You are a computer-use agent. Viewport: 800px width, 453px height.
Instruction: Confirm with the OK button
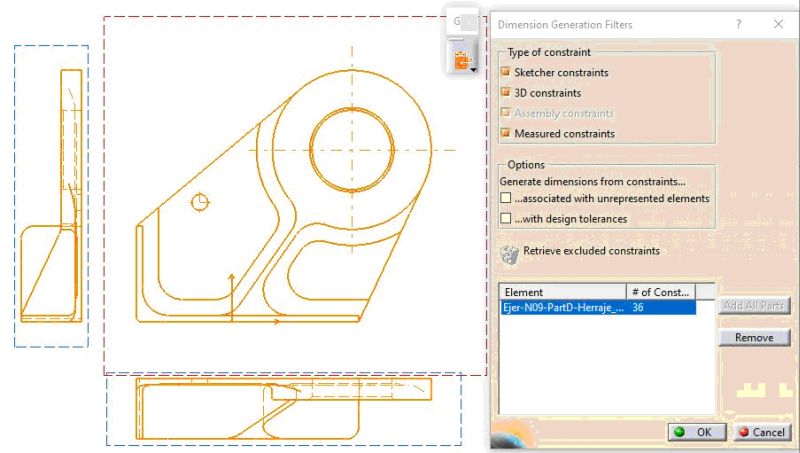(x=694, y=432)
